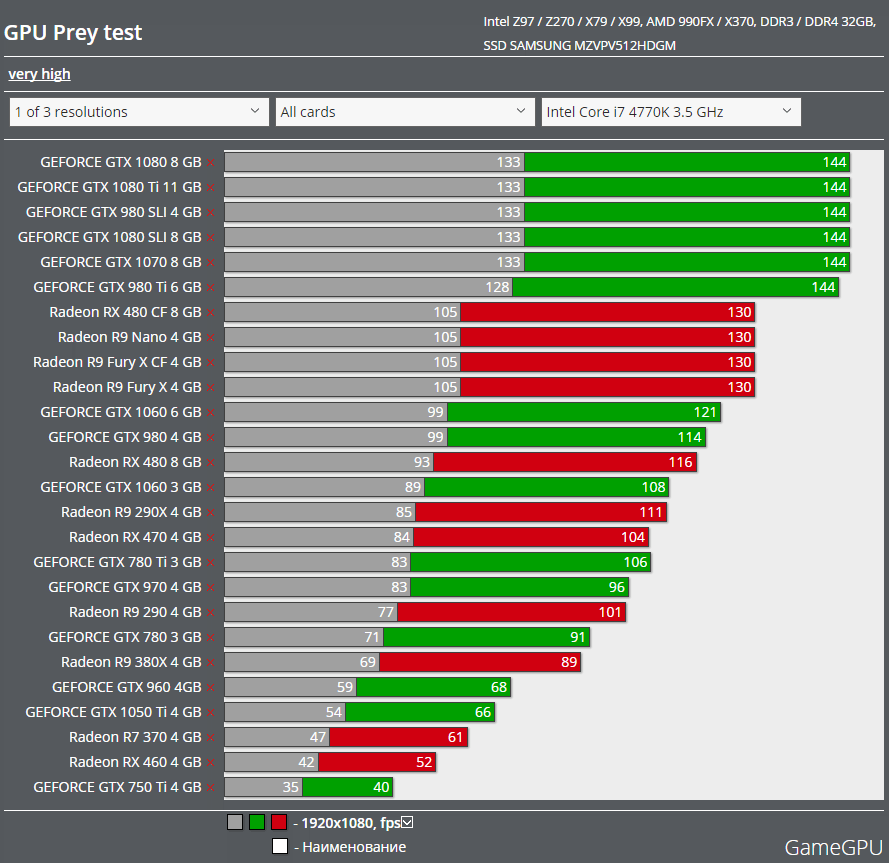This screenshot has height=863, width=889.
Task: Click the green 144 bar for GTX 1080 8 GB
Action: 687,162
